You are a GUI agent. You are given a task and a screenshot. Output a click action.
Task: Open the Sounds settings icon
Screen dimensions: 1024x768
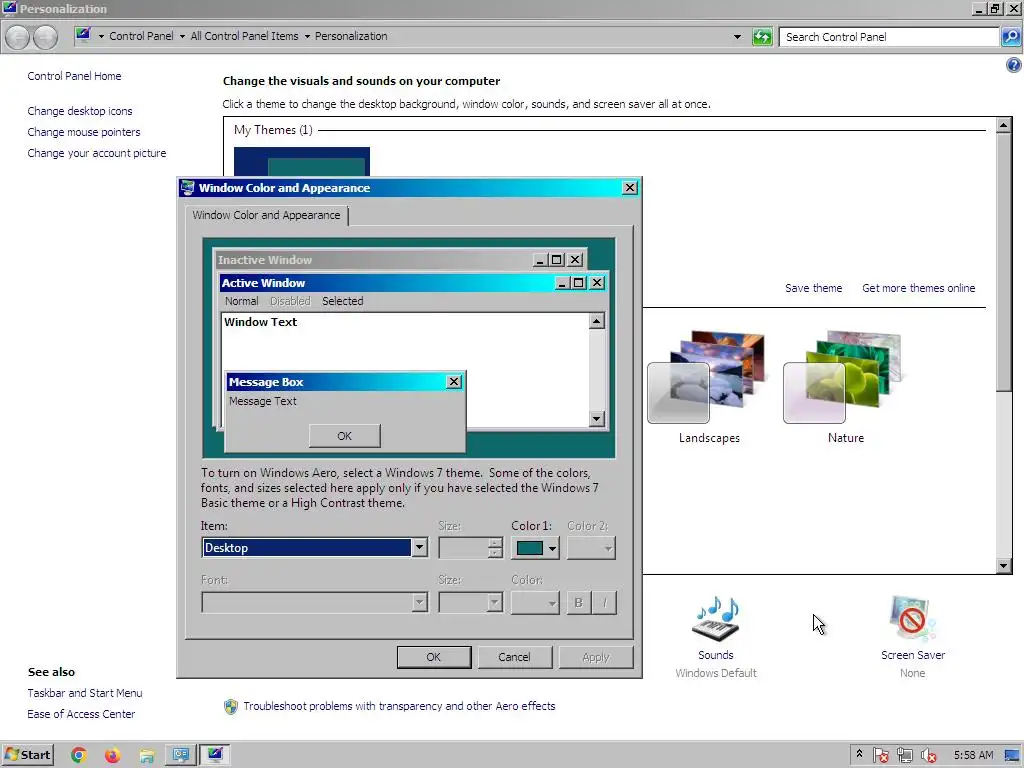(716, 618)
